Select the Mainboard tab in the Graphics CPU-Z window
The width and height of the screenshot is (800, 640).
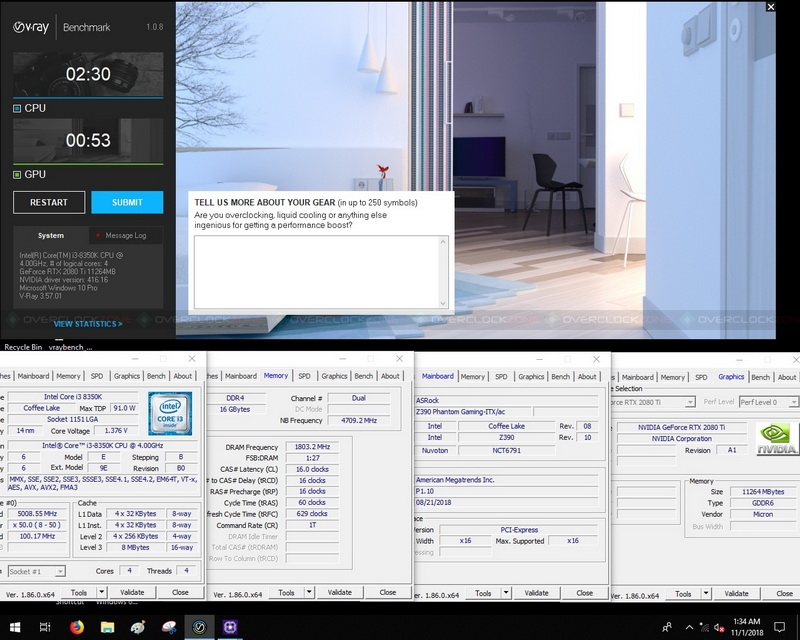coord(637,377)
